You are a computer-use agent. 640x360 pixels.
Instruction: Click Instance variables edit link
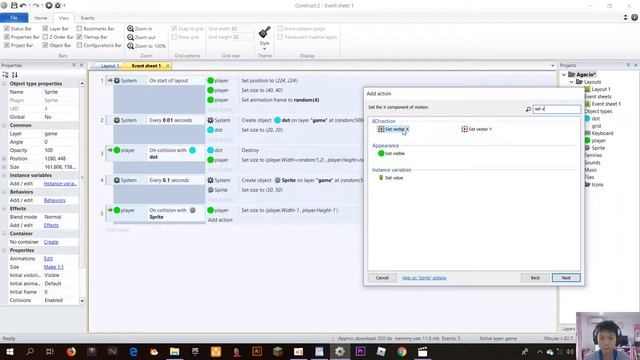(60, 184)
